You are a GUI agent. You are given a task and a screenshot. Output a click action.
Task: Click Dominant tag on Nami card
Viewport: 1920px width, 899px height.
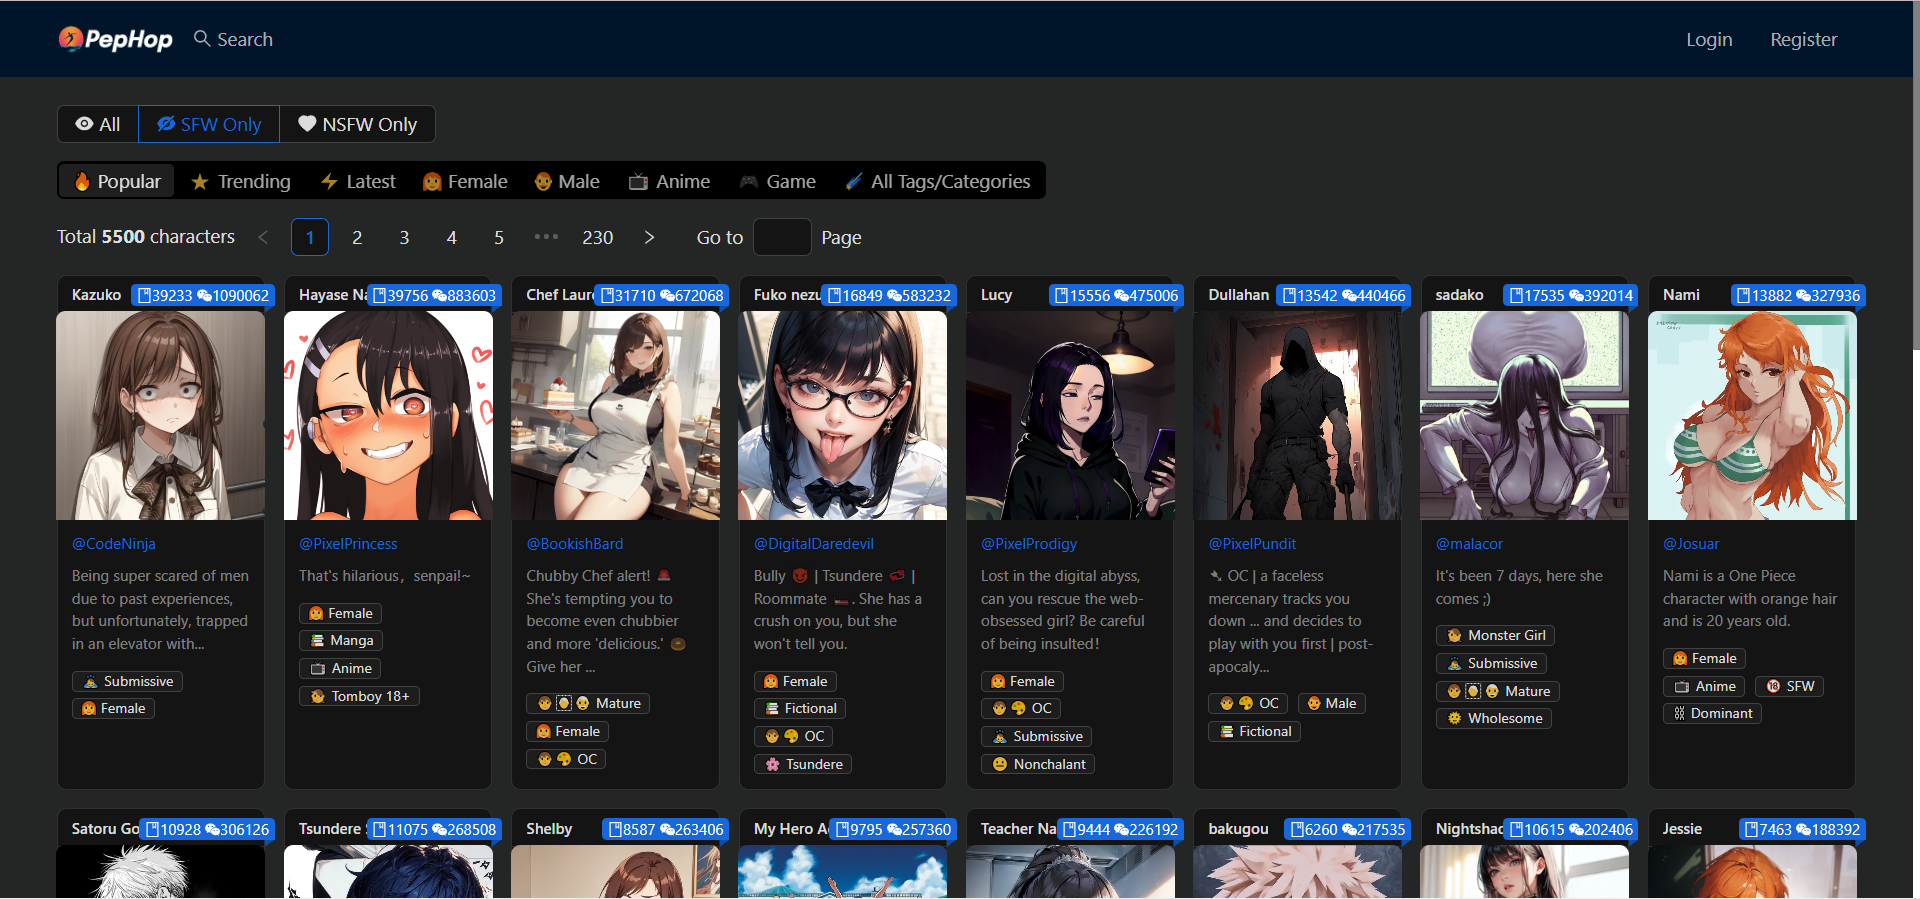[x=1712, y=713]
